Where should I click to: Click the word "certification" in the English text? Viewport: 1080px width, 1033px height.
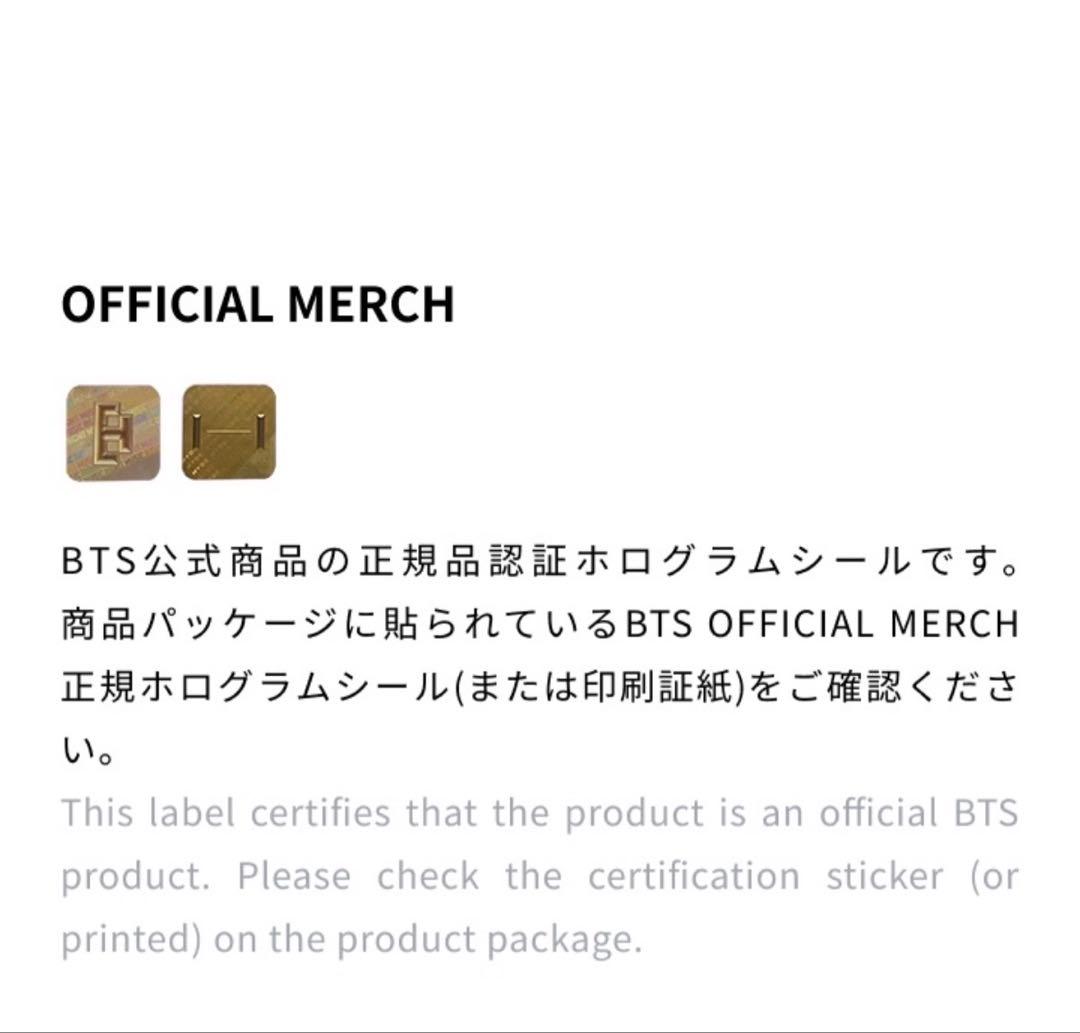click(x=693, y=877)
